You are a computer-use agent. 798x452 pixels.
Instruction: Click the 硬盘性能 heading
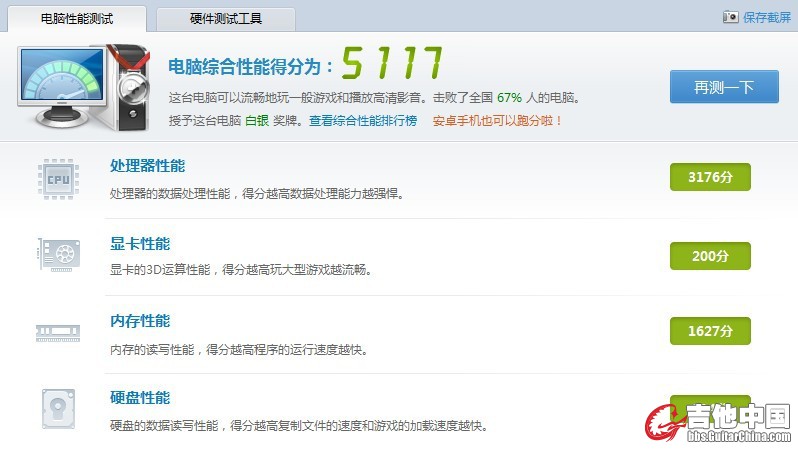pyautogui.click(x=140, y=398)
